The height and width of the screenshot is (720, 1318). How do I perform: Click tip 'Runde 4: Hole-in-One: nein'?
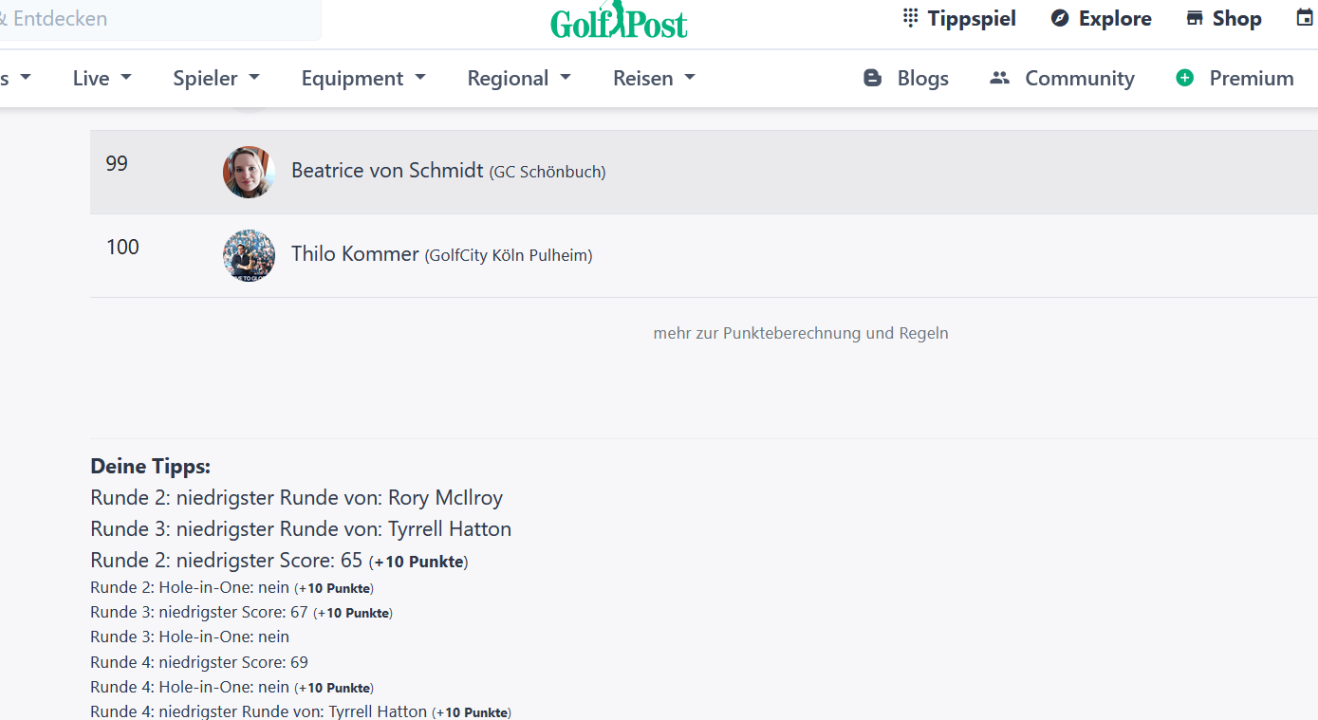click(189, 687)
